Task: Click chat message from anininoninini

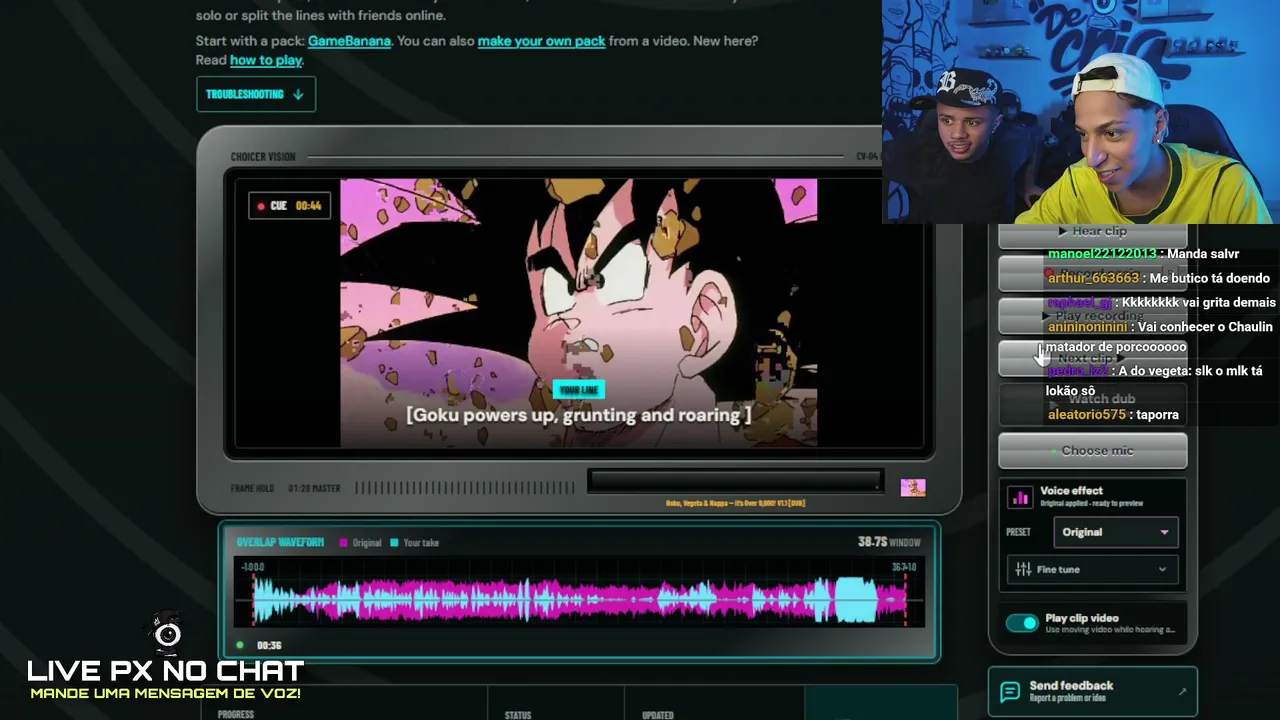Action: tap(1159, 337)
